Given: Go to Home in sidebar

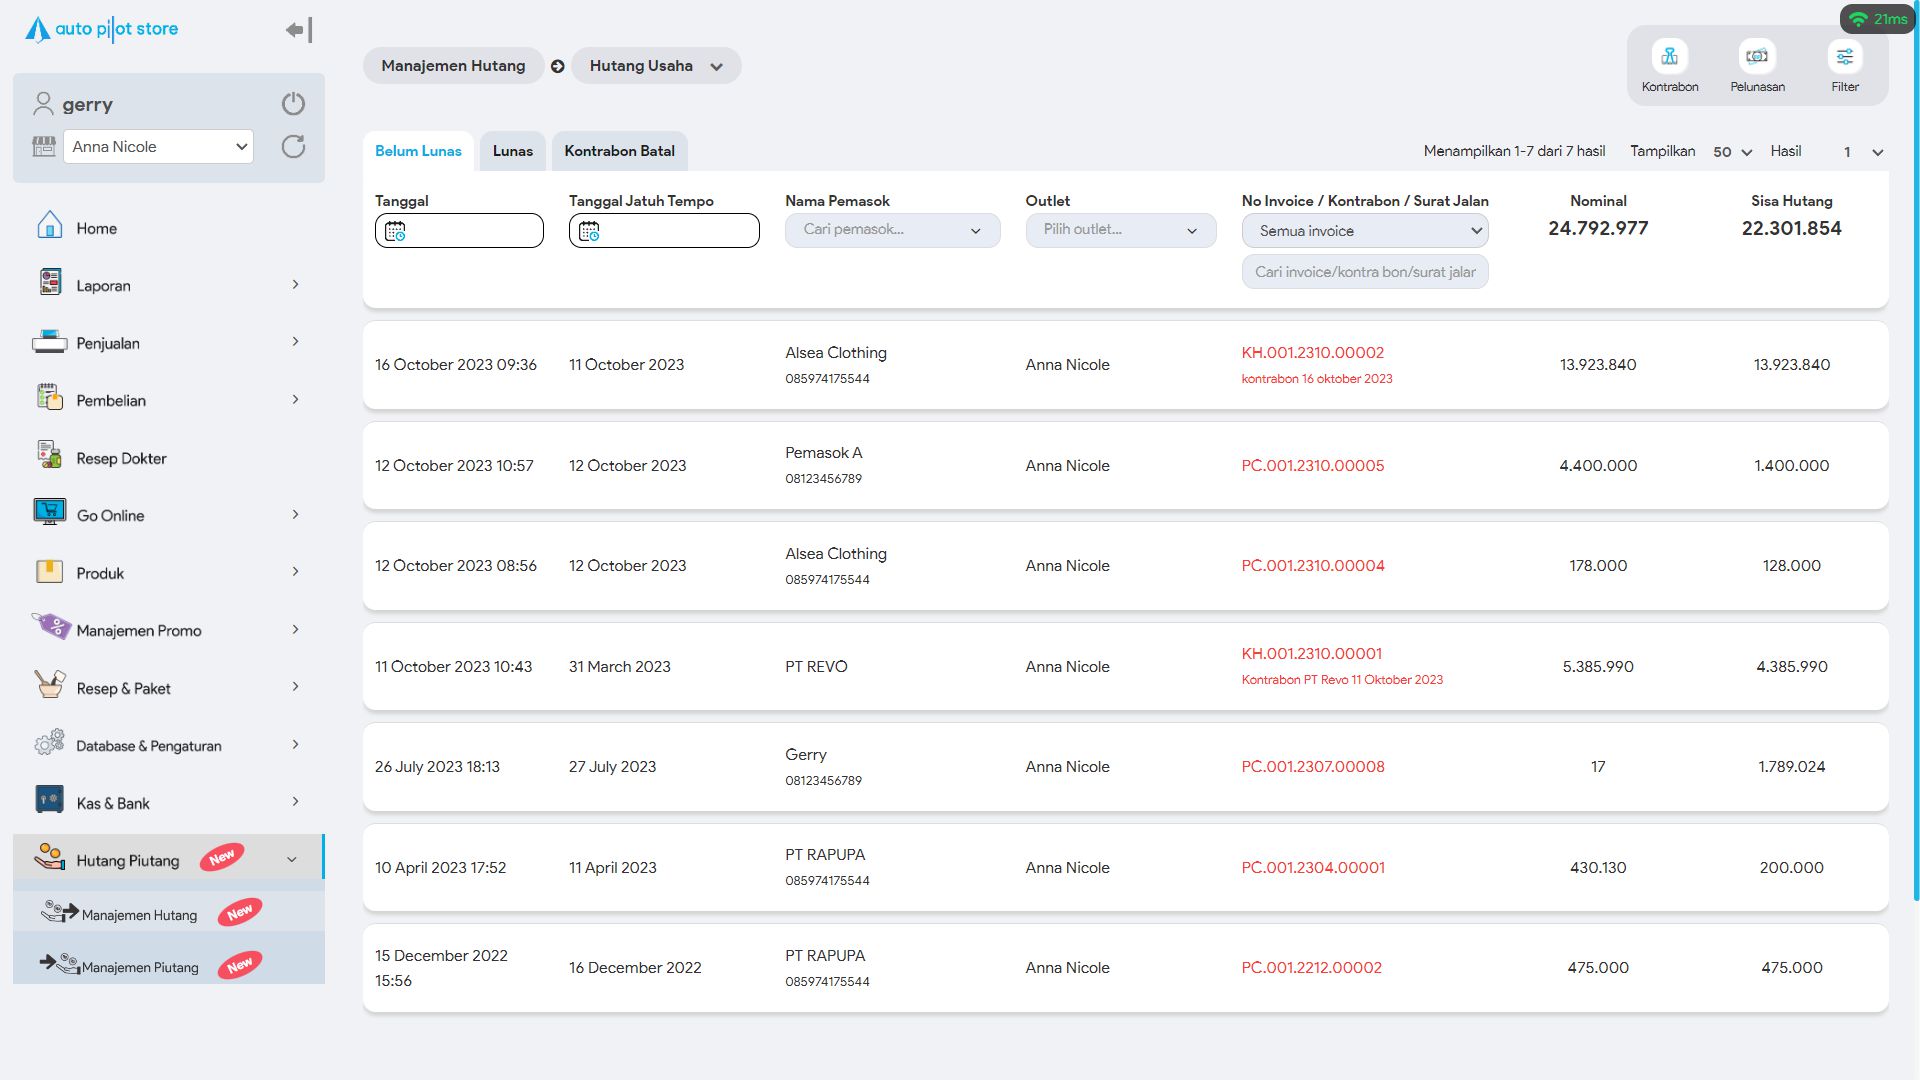Looking at the screenshot, I should point(96,228).
